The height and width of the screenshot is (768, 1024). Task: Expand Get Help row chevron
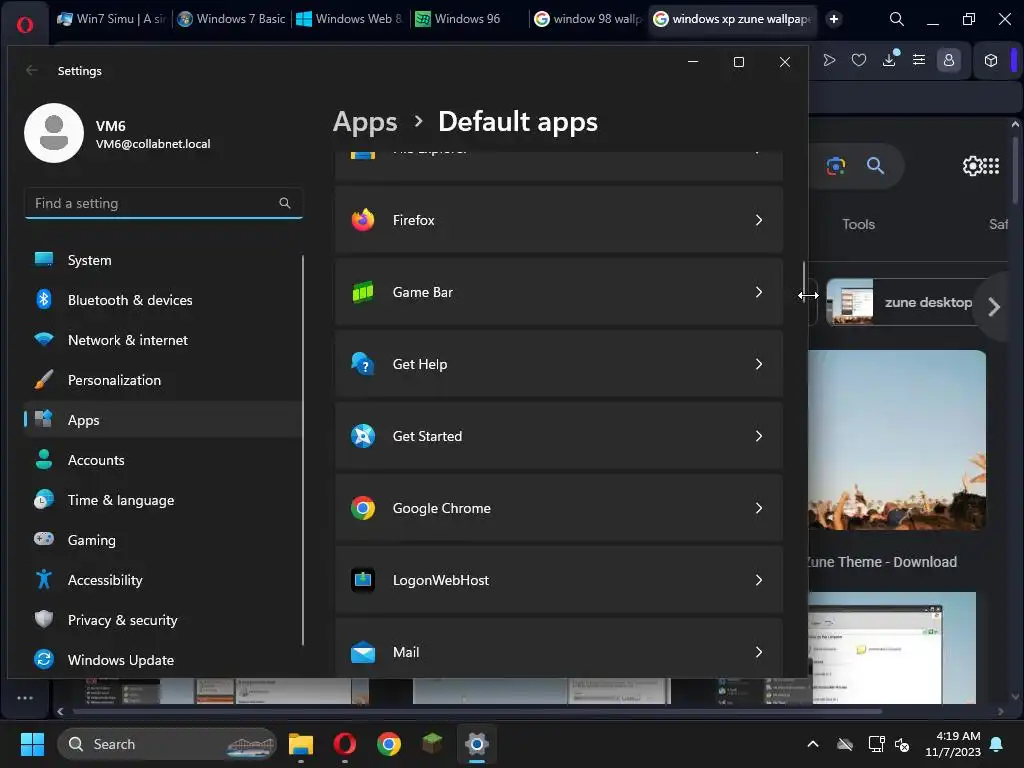coord(758,364)
